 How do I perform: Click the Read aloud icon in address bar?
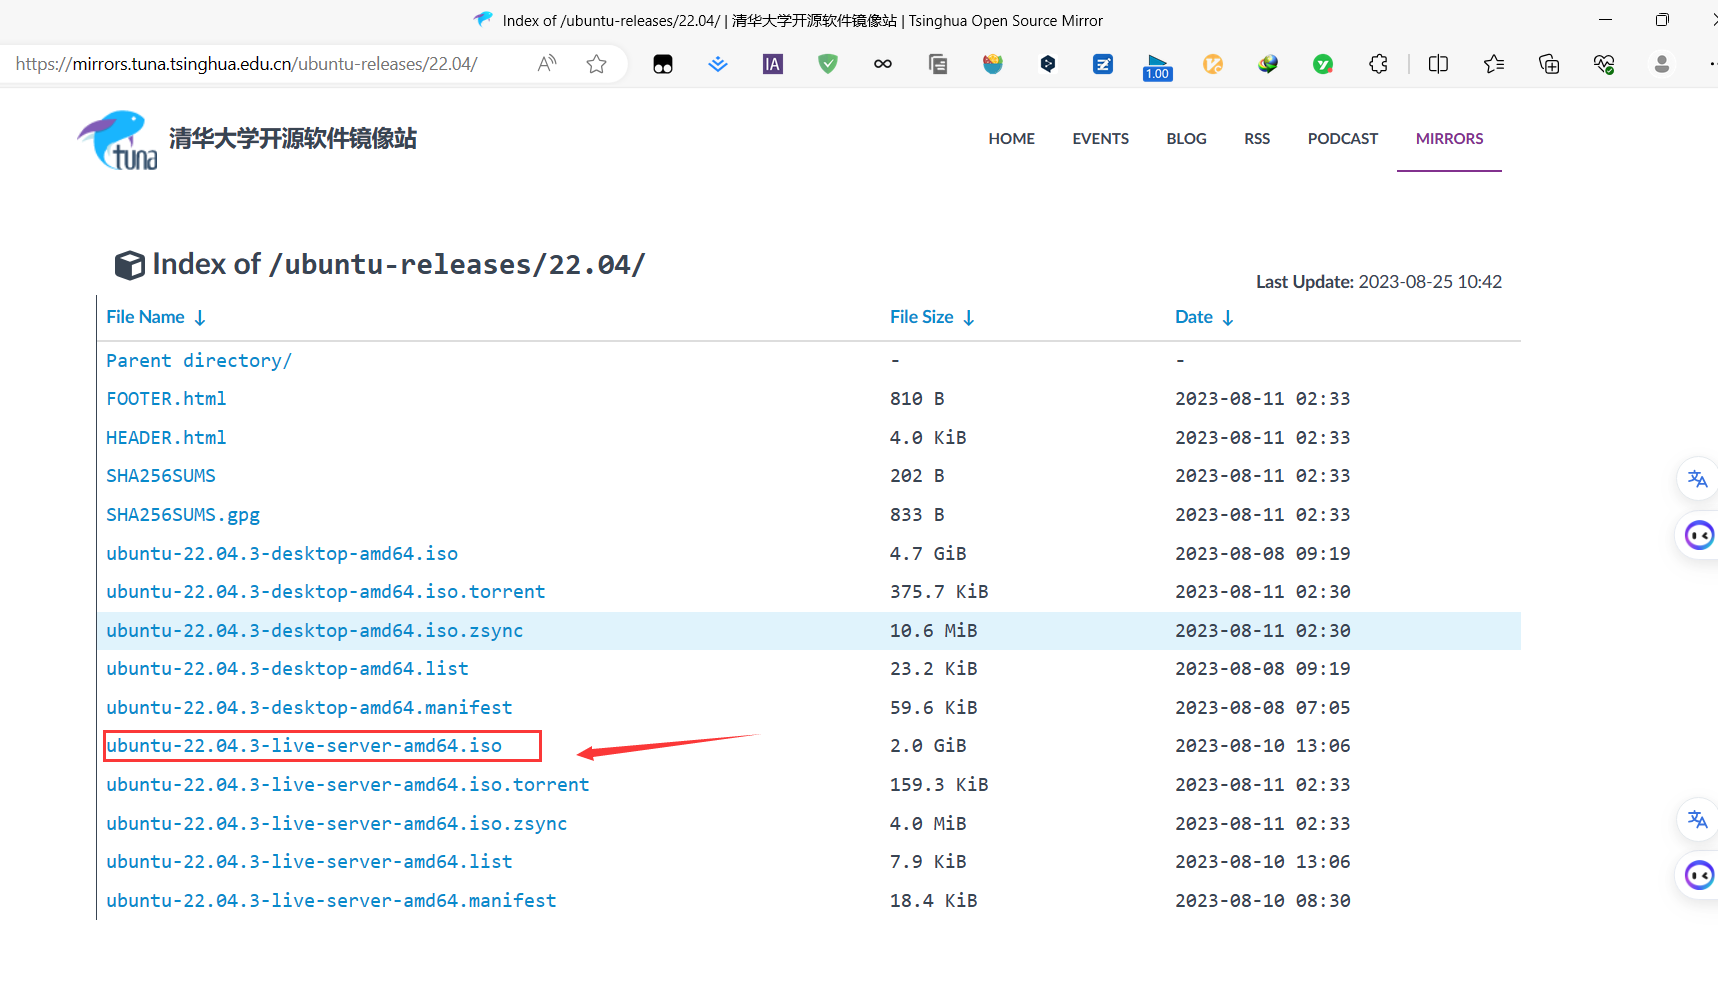pos(547,64)
